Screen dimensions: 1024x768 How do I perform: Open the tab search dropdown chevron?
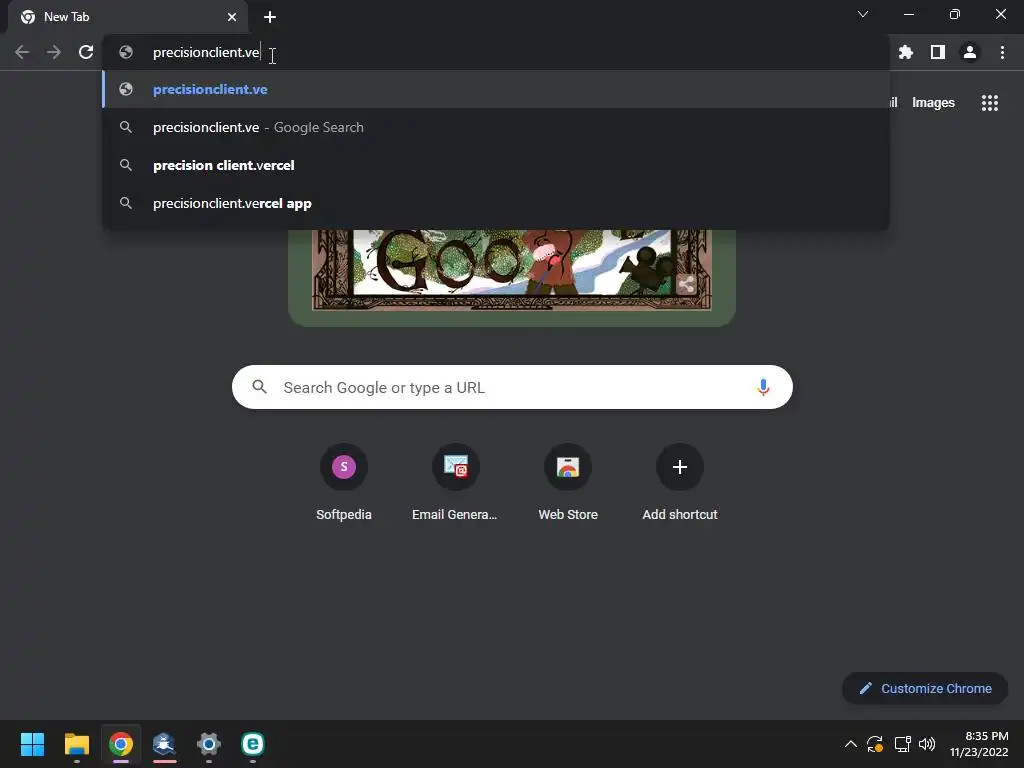tap(863, 14)
